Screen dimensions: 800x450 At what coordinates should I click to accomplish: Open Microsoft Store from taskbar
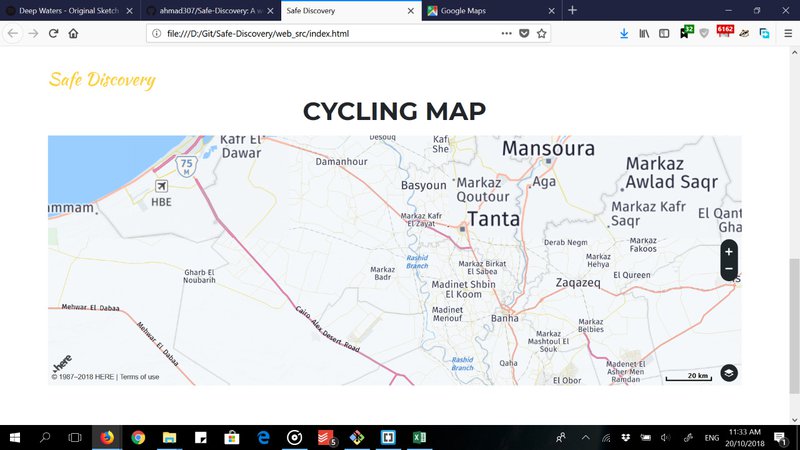click(232, 437)
